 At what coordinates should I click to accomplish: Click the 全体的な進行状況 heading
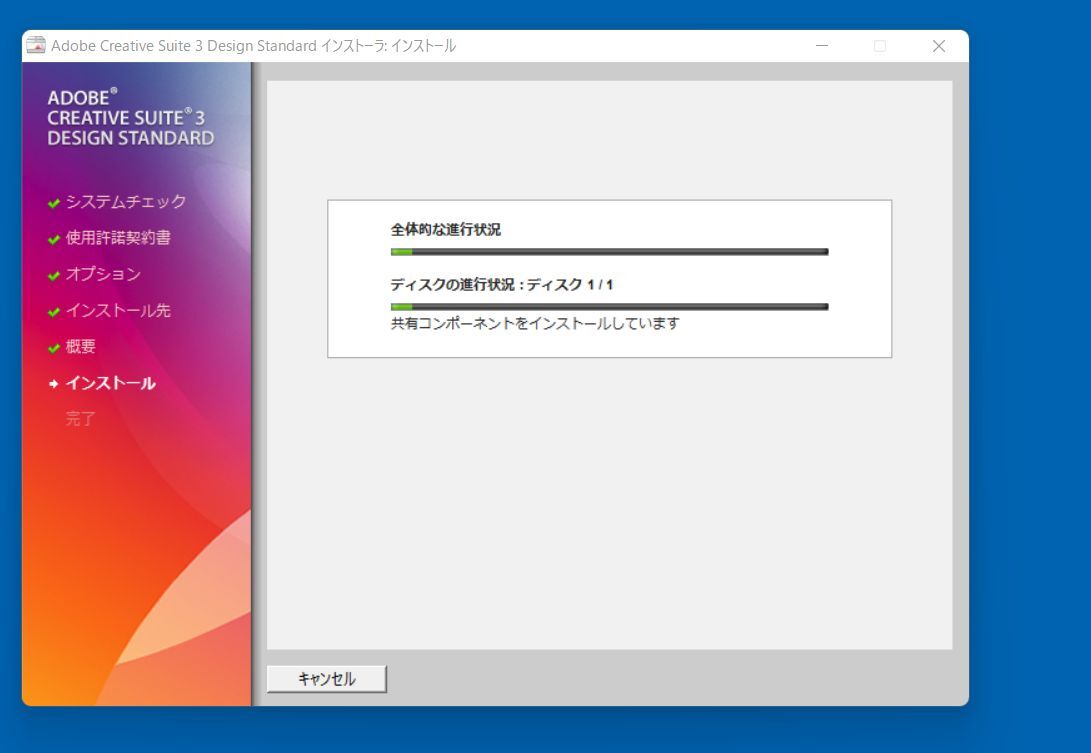[446, 230]
